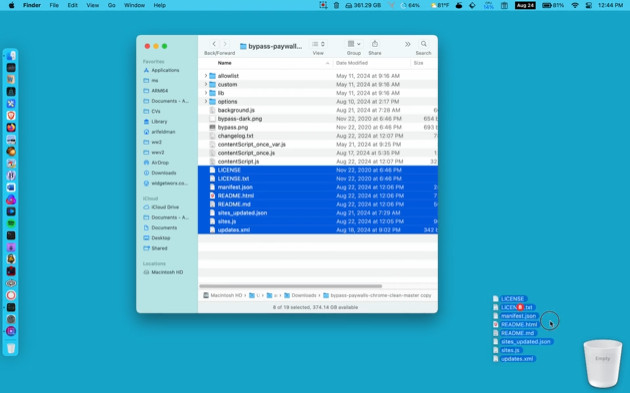Launch Brave browser from the Dock

coord(11,115)
